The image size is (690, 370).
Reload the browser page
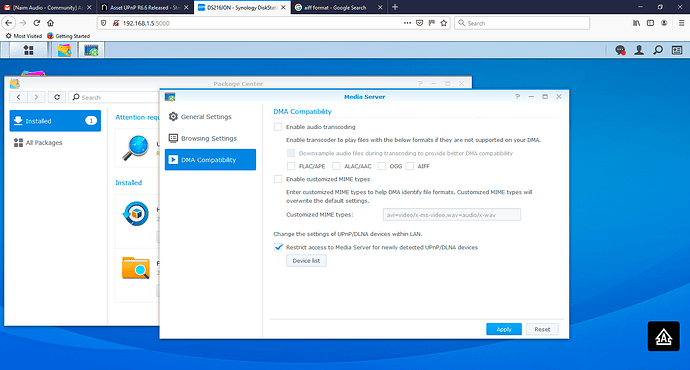click(37, 23)
